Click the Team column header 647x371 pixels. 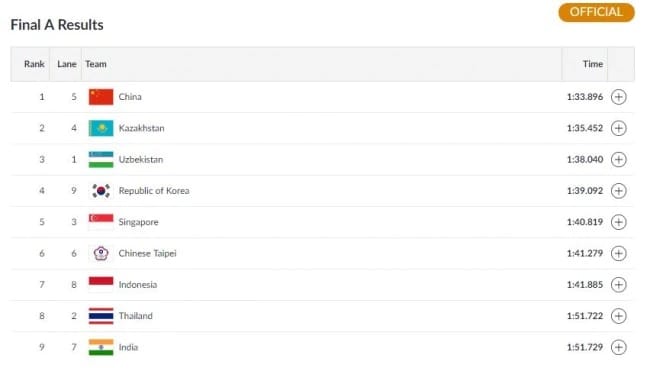pos(96,64)
